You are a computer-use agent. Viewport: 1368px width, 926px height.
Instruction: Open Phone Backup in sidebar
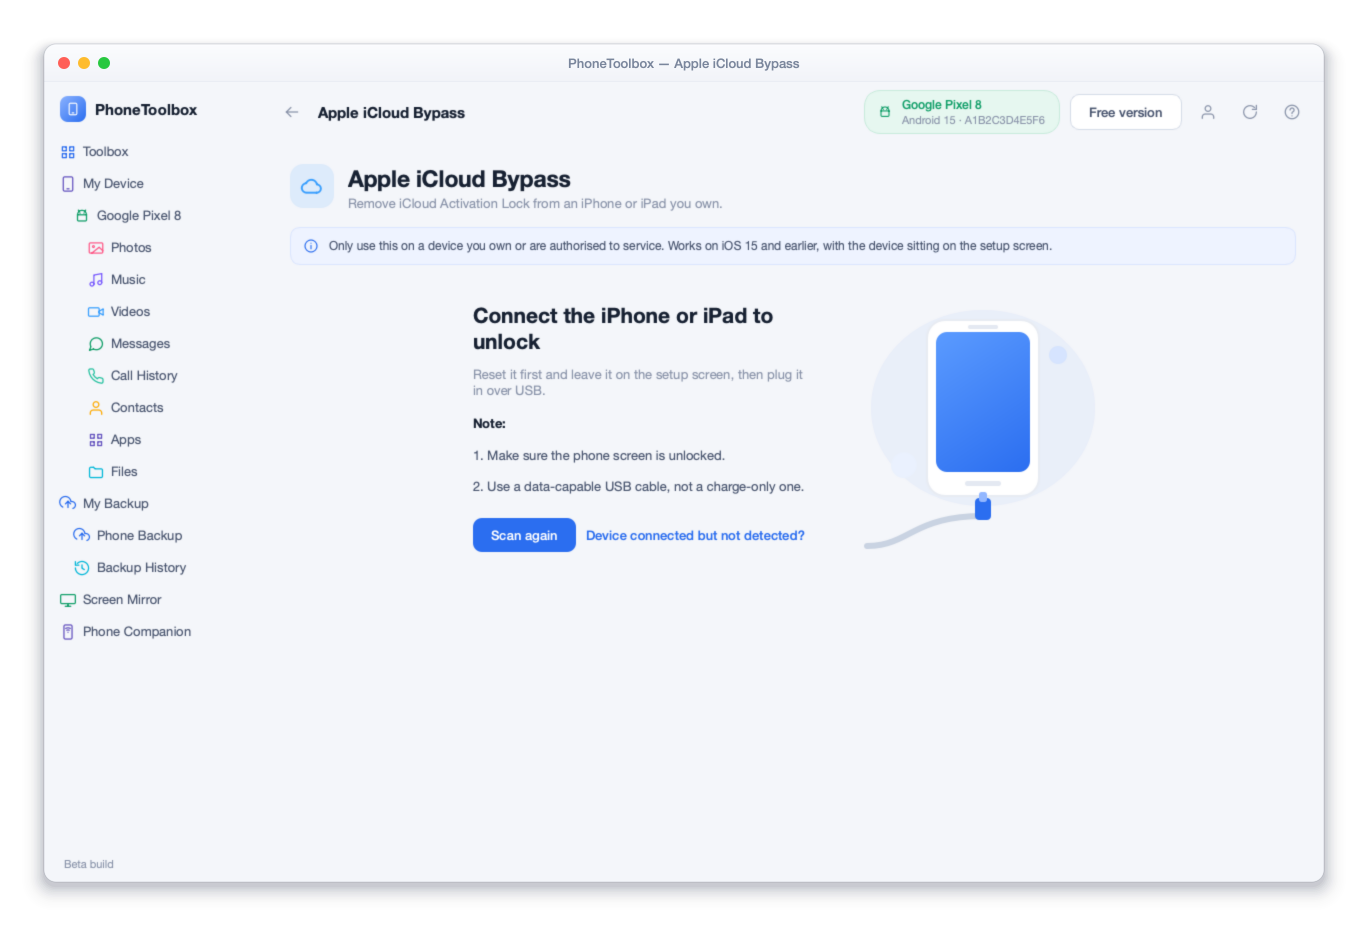click(139, 536)
